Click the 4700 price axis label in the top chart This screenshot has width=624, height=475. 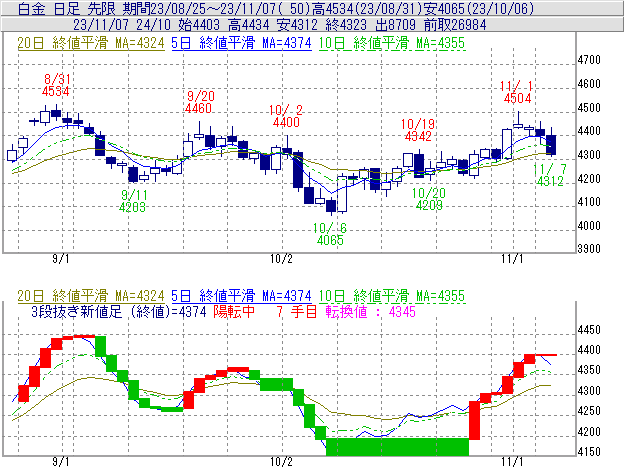click(589, 60)
